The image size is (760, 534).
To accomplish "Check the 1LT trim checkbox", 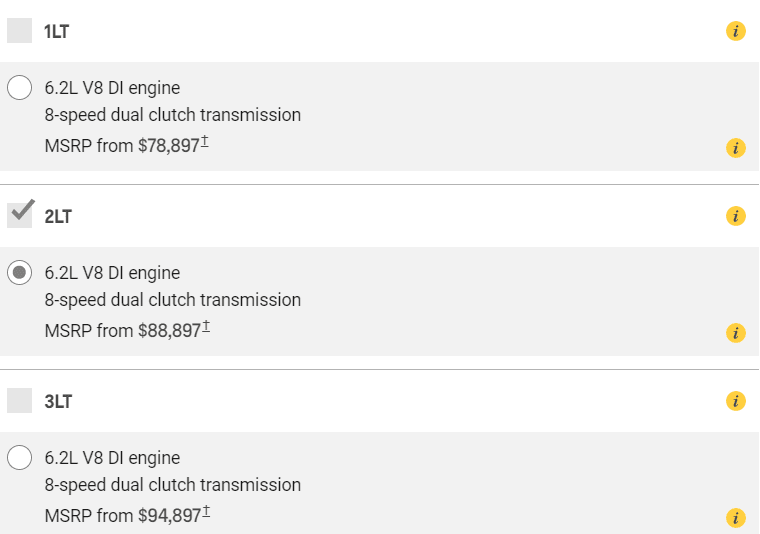I will click(x=20, y=31).
